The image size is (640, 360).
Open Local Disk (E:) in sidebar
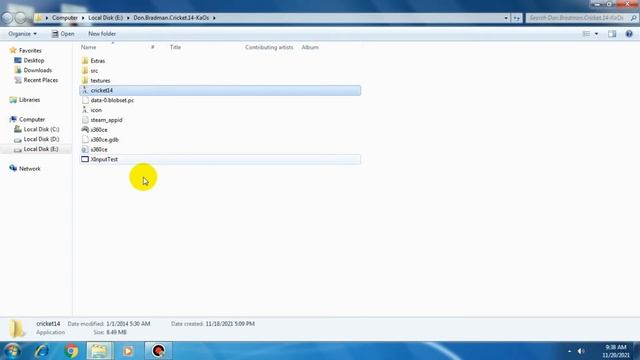[41, 149]
